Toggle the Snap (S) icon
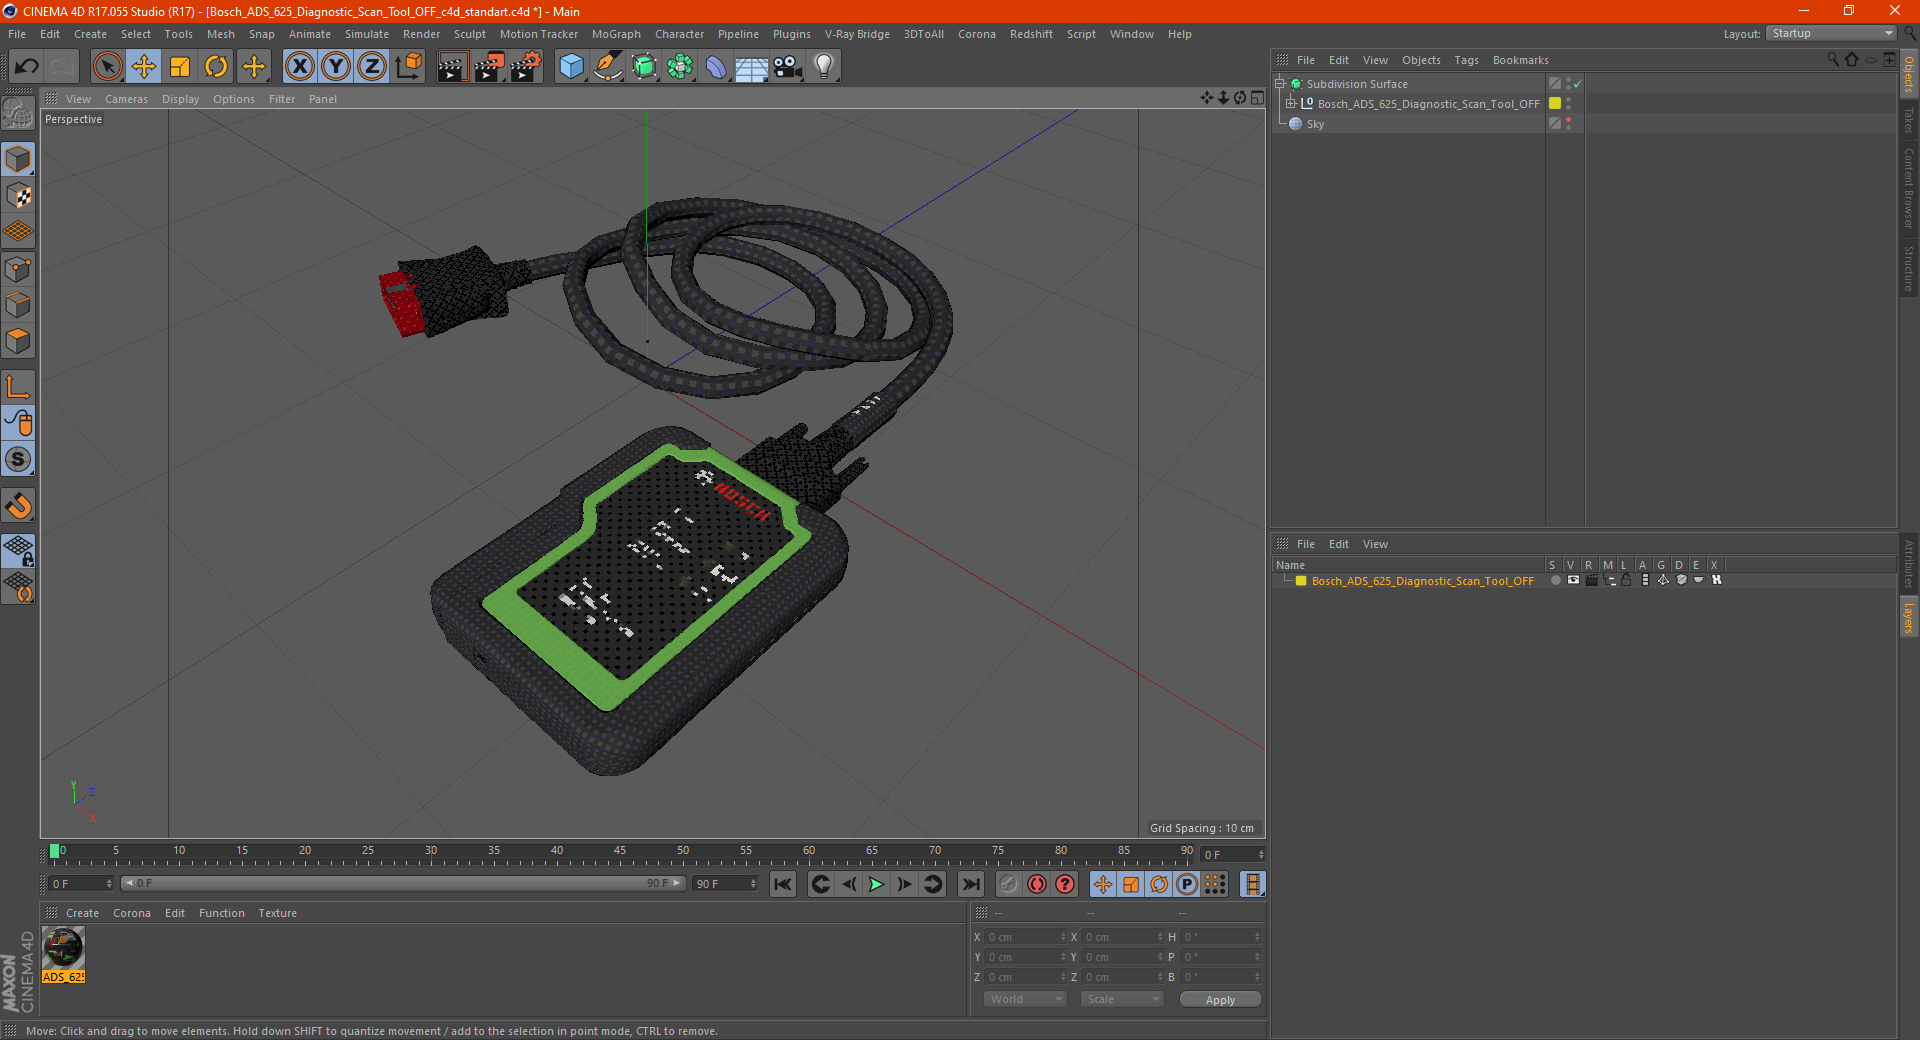 coord(18,460)
